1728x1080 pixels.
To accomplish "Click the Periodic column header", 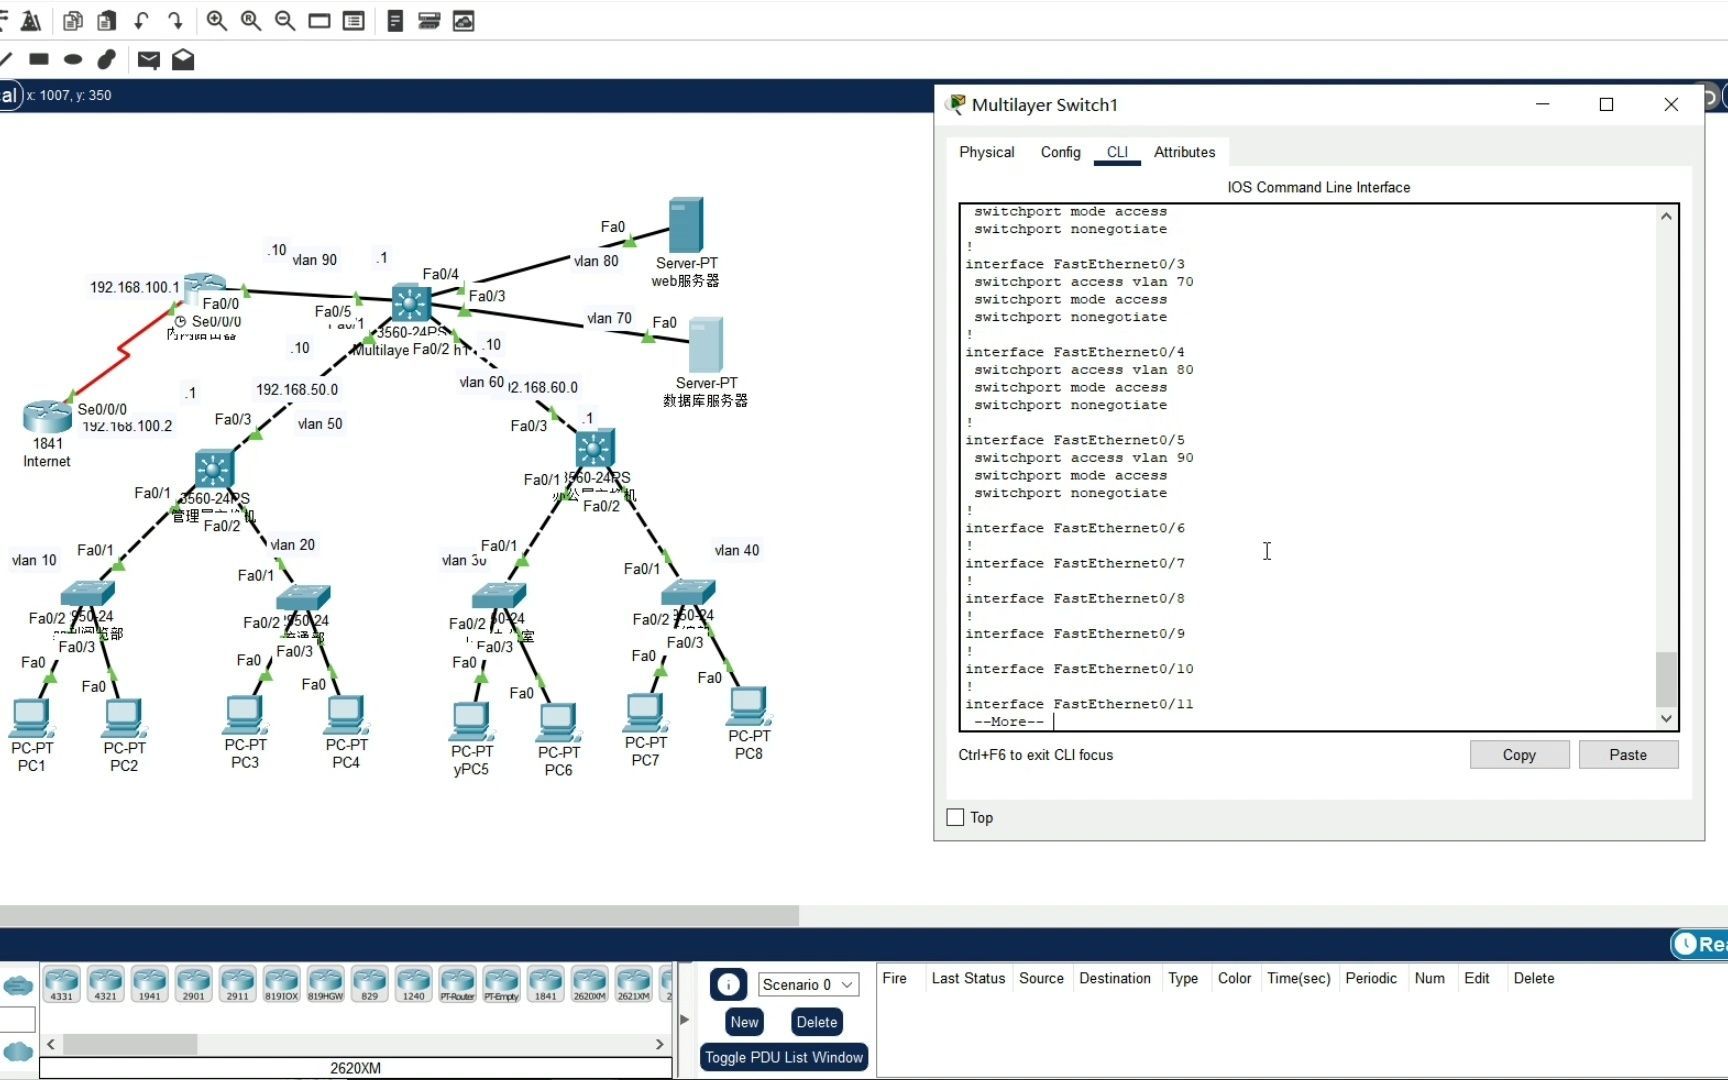I will [1371, 978].
